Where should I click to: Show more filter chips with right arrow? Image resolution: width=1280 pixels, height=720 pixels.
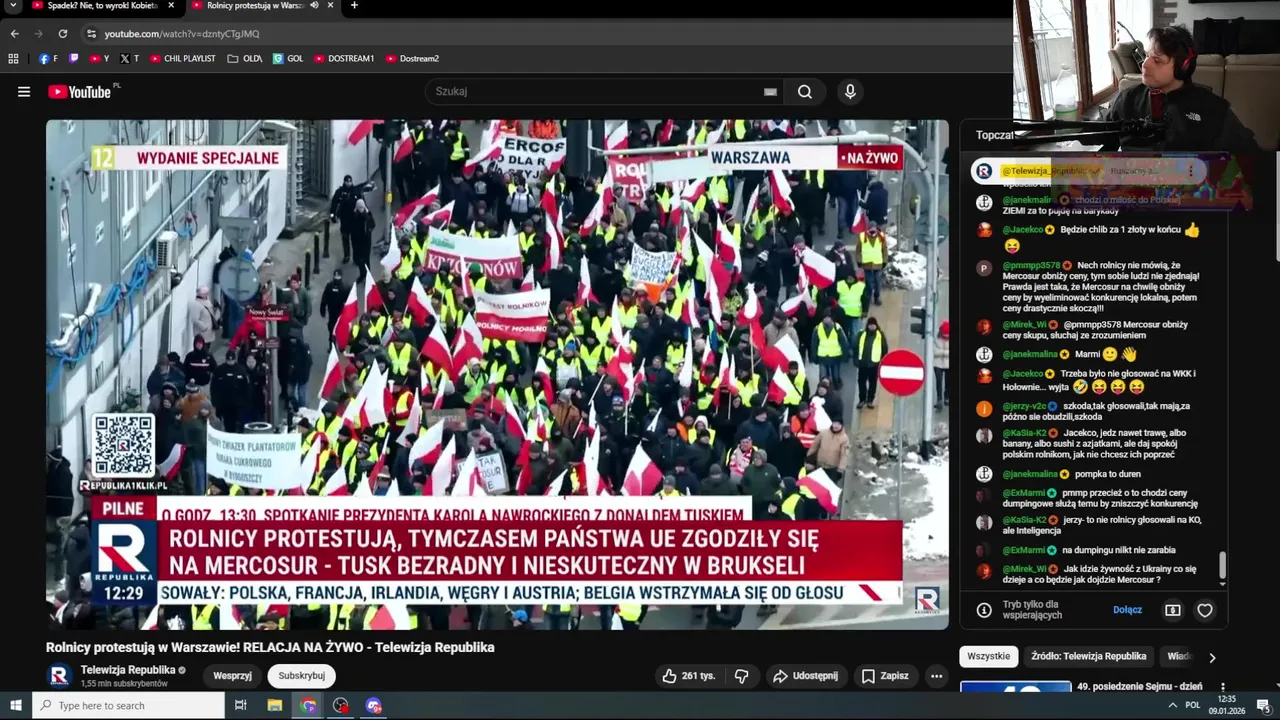(x=1212, y=657)
